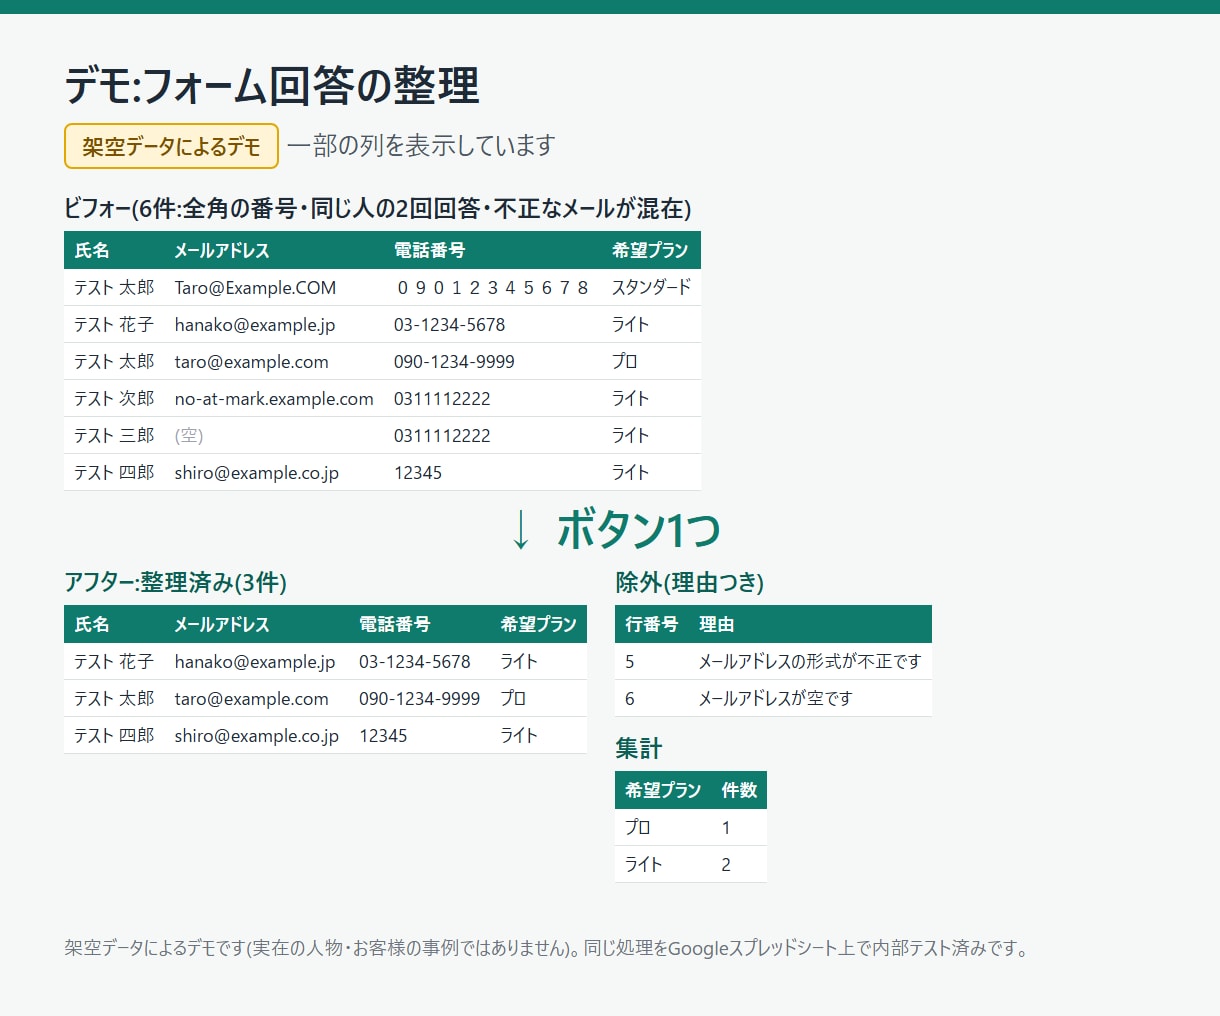Click the ボタン1つ label
The image size is (1220, 1016).
pyautogui.click(x=638, y=529)
